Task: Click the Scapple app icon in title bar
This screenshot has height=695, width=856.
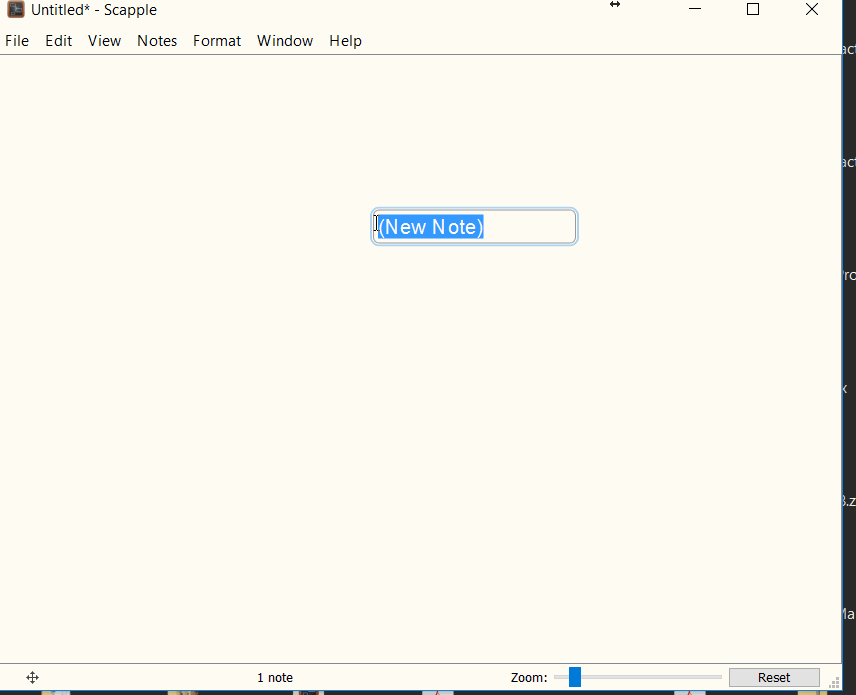Action: coord(16,9)
